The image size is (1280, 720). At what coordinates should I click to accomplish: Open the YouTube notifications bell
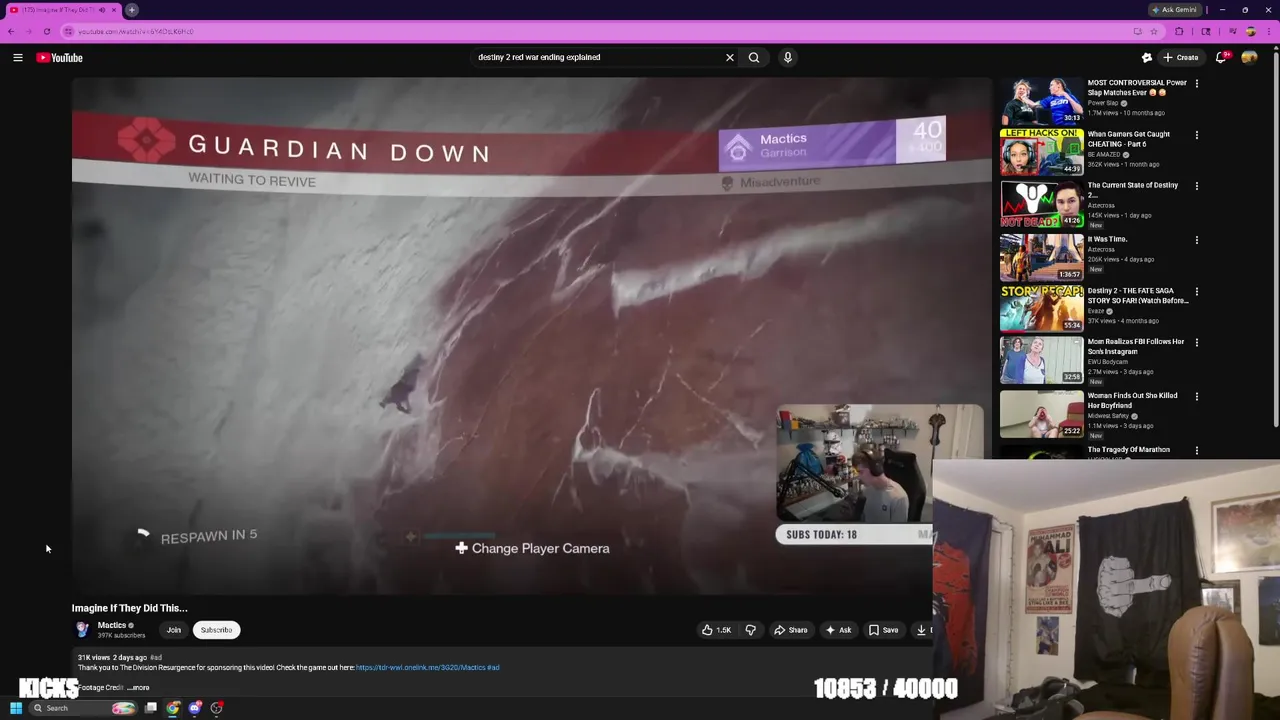tap(1221, 58)
